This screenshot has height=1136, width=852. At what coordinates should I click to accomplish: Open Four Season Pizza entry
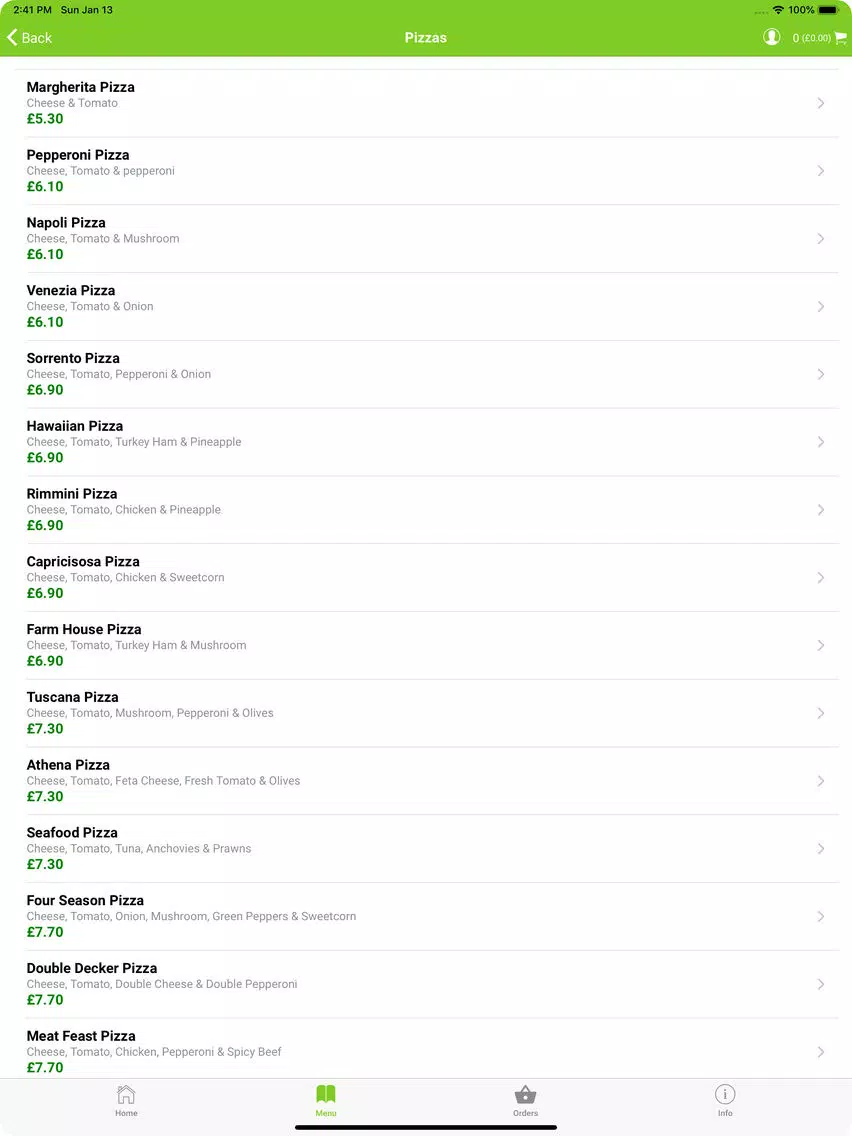(426, 916)
